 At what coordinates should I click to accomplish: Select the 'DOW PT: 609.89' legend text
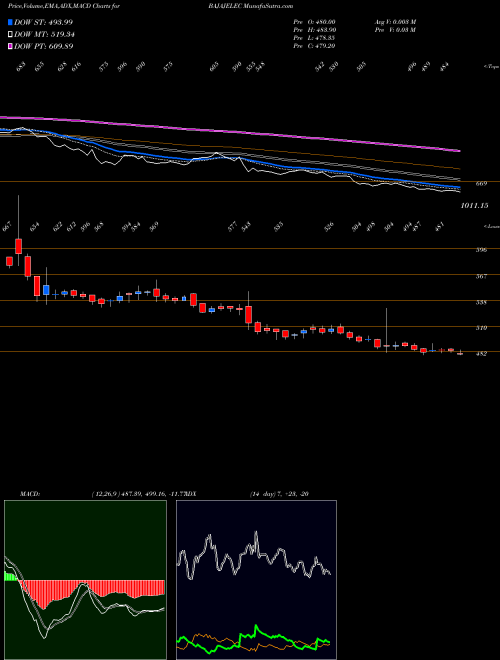44,46
